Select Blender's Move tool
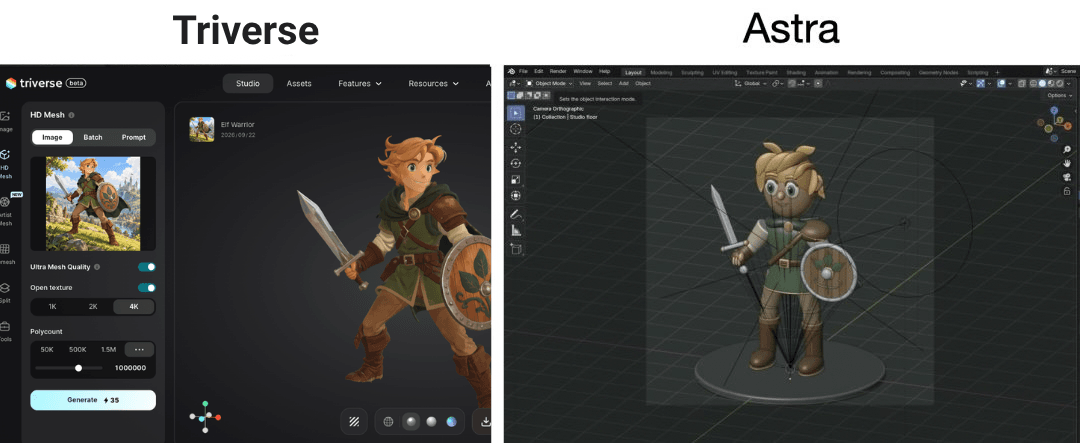 [x=515, y=147]
